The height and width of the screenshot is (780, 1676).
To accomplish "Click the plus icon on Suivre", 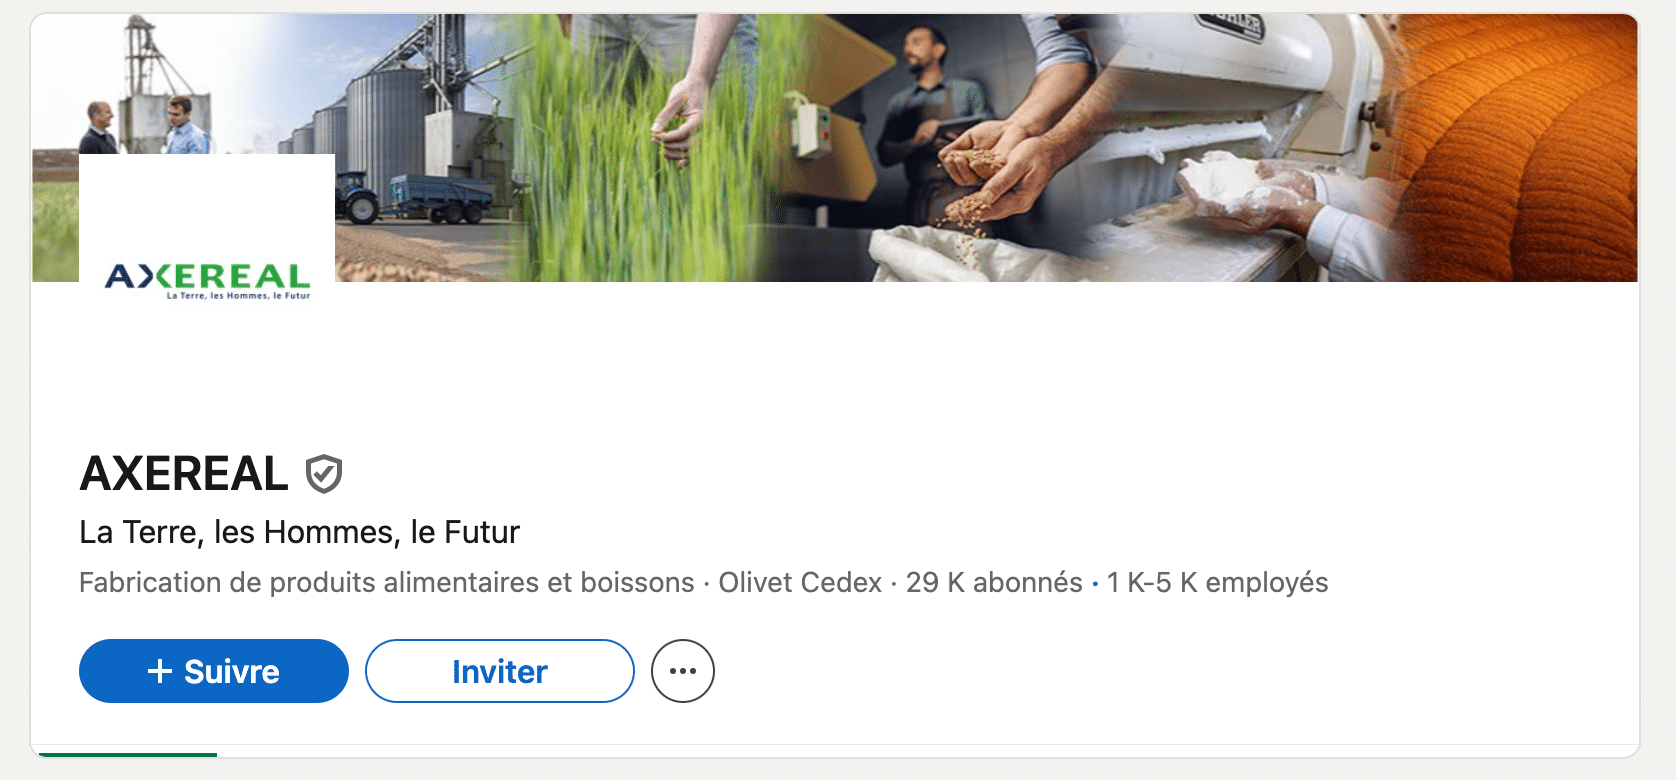I will [160, 671].
